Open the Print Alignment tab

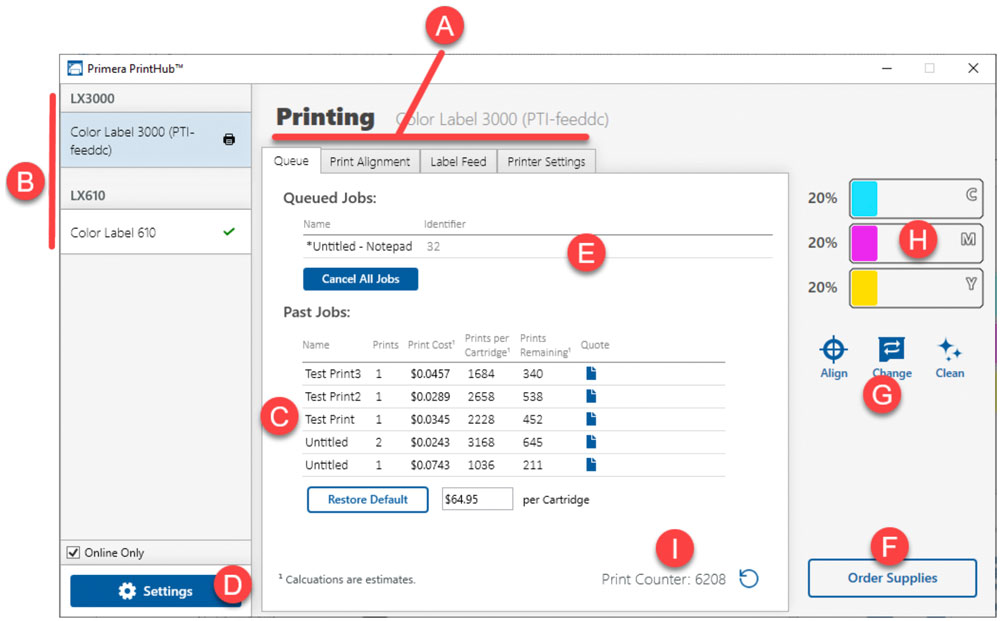pyautogui.click(x=370, y=161)
